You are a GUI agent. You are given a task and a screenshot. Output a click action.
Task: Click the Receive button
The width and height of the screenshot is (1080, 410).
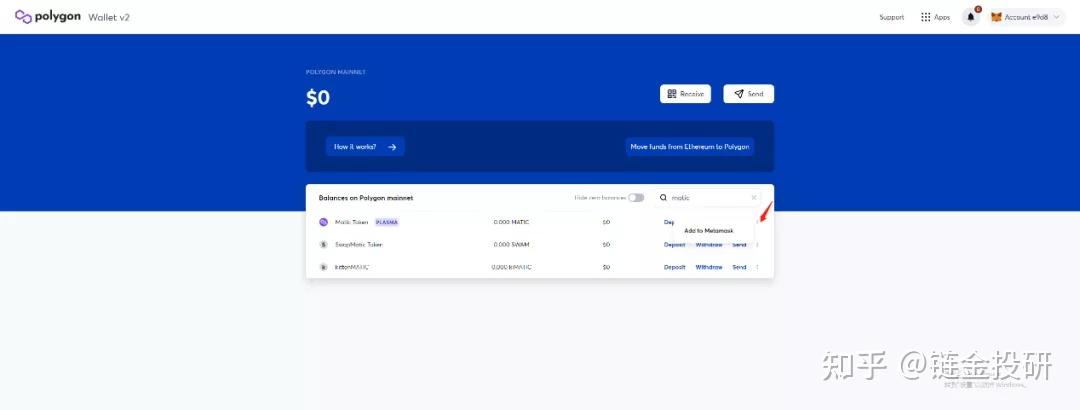click(x=685, y=94)
